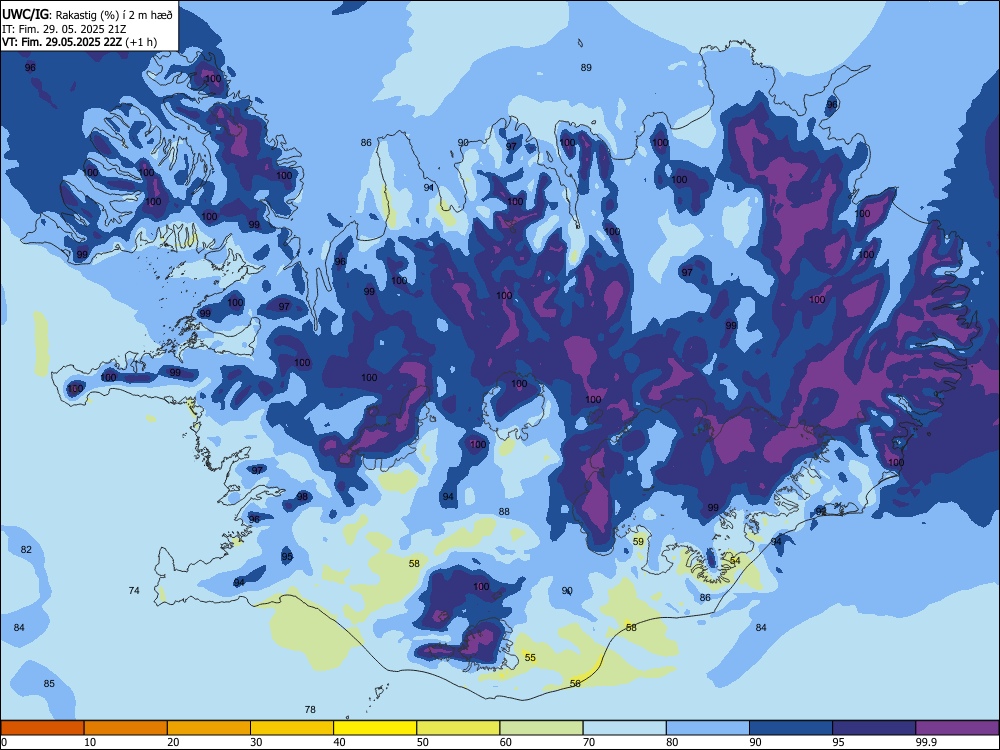Screen dimensions: 1000x750
Task: Click the humidity value '91' on the map
Action: pyautogui.click(x=429, y=188)
